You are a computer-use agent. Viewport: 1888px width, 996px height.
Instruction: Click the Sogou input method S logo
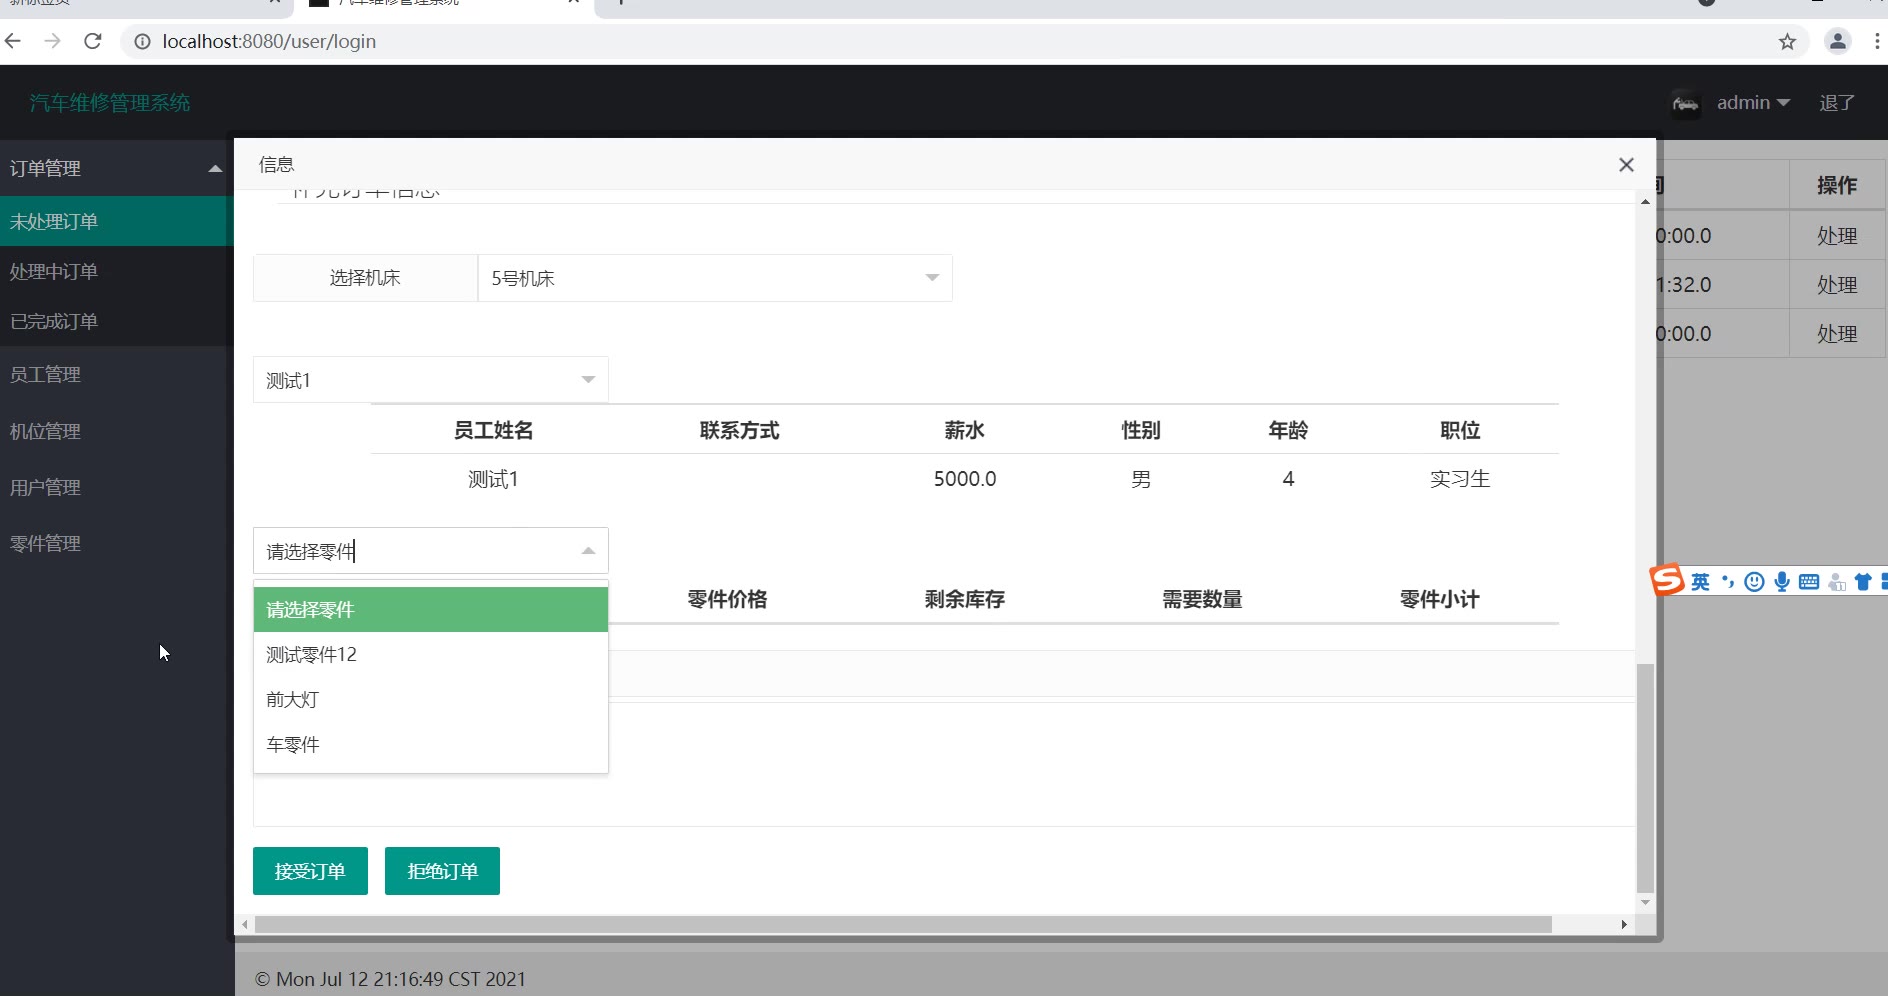[x=1667, y=580]
